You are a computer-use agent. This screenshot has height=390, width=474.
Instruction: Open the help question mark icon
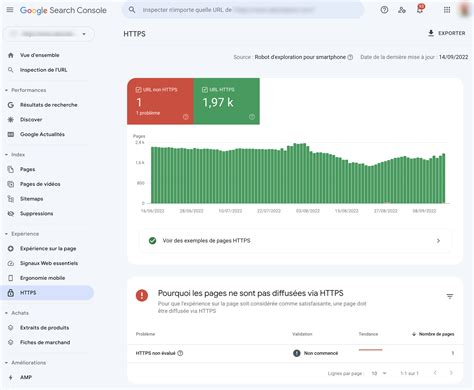pyautogui.click(x=384, y=10)
